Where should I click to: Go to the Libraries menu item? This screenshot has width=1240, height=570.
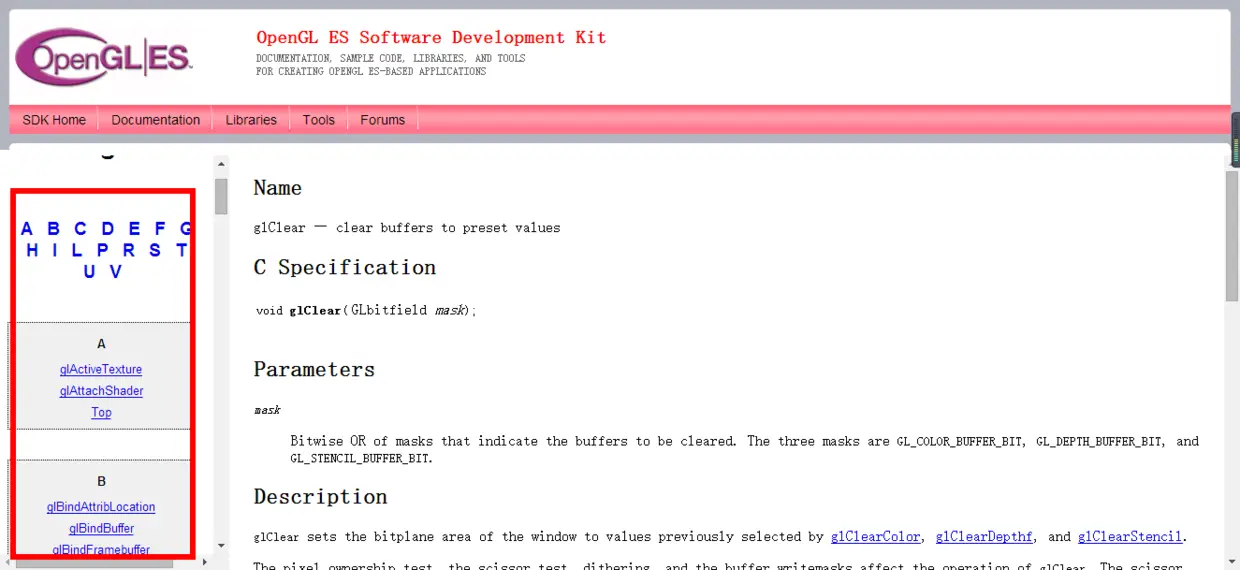(x=251, y=120)
